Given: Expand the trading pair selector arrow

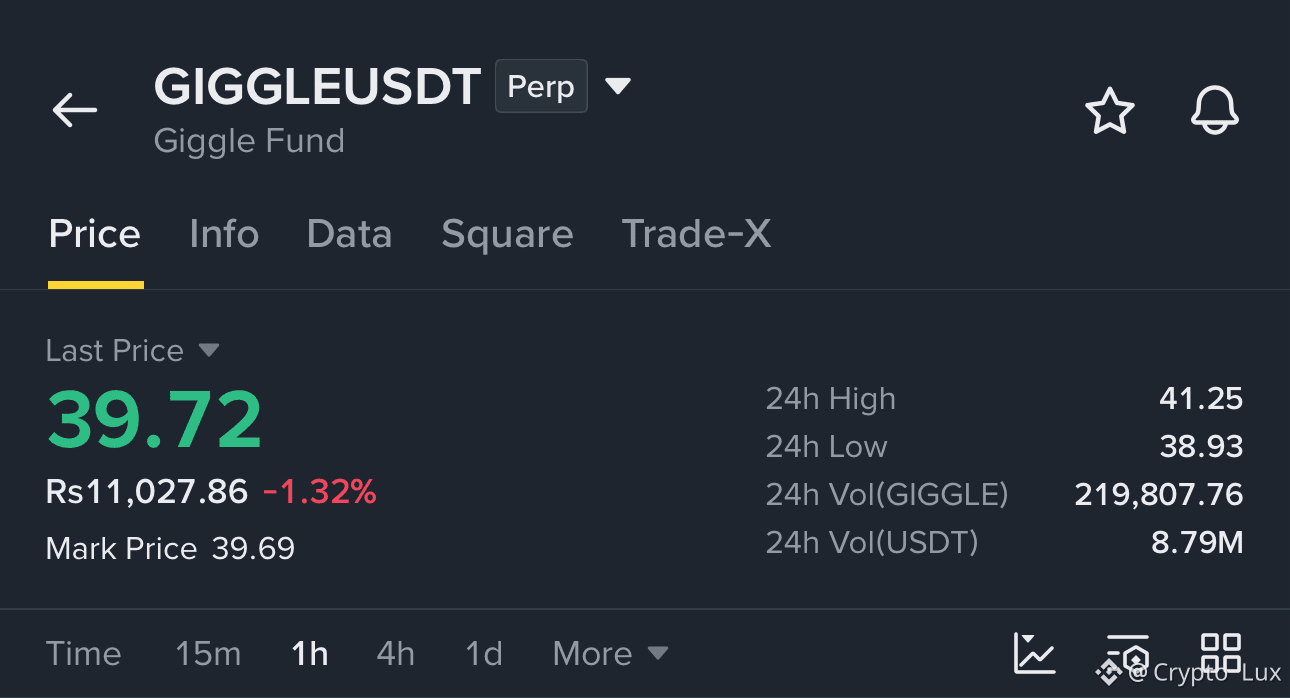Looking at the screenshot, I should pyautogui.click(x=618, y=86).
